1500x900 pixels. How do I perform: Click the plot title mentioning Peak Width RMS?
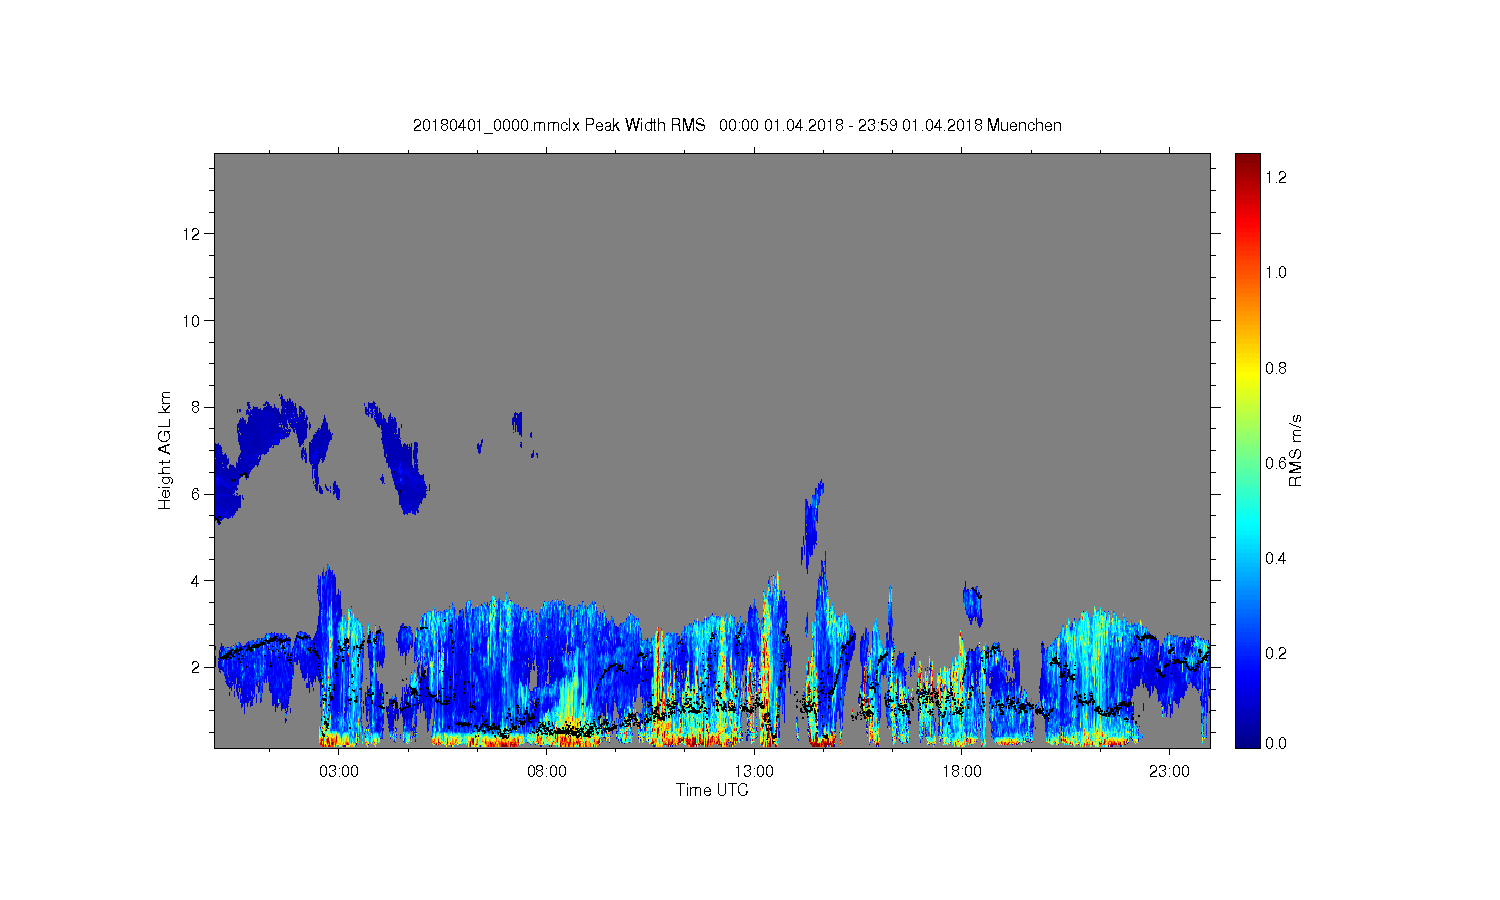pyautogui.click(x=737, y=125)
